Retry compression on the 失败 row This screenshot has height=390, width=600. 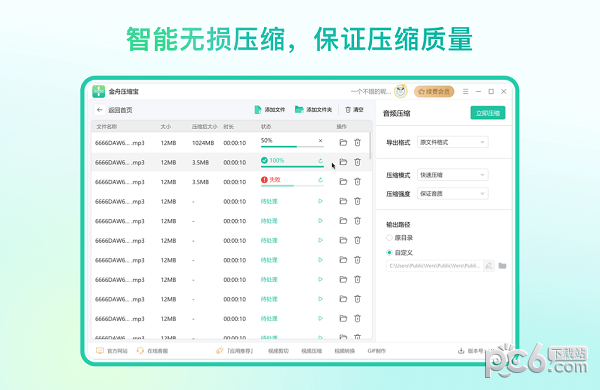pos(320,180)
